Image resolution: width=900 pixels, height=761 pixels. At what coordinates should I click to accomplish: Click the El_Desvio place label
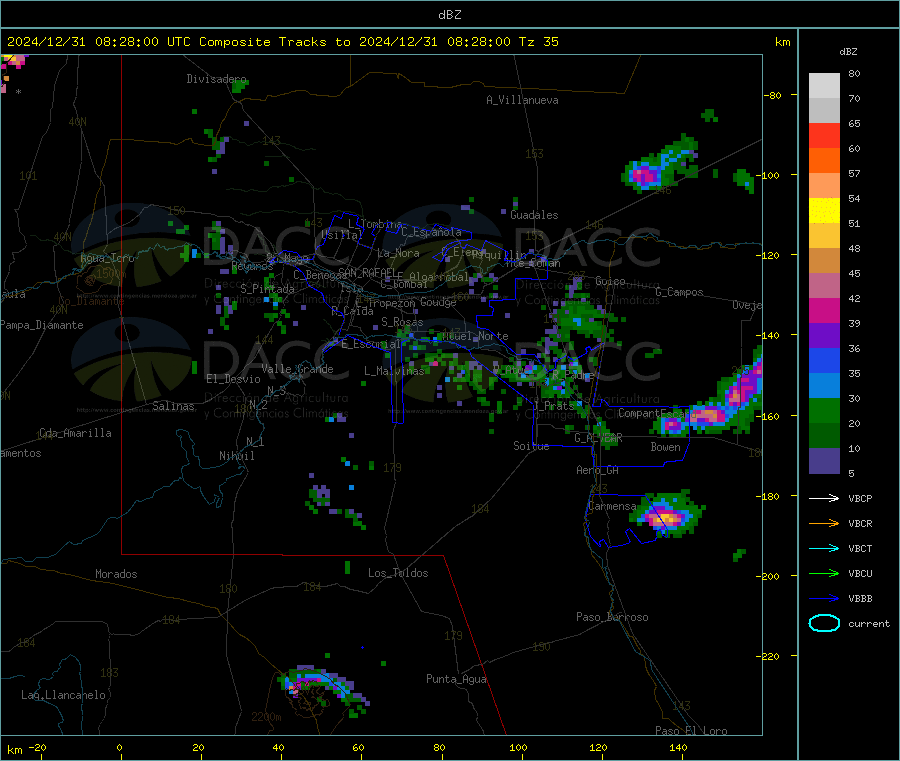click(234, 379)
